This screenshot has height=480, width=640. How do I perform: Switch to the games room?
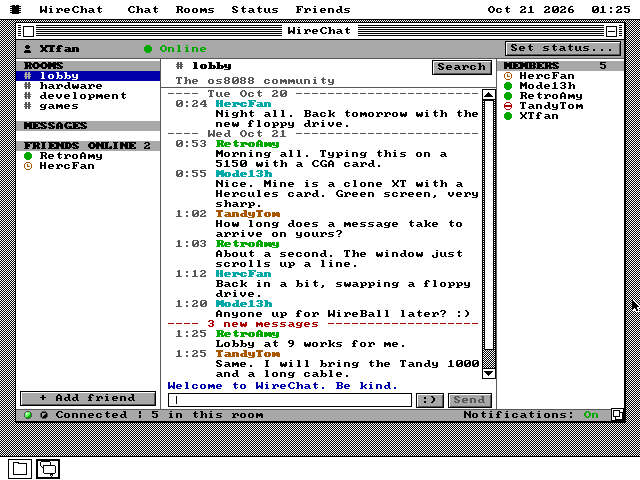(x=88, y=106)
